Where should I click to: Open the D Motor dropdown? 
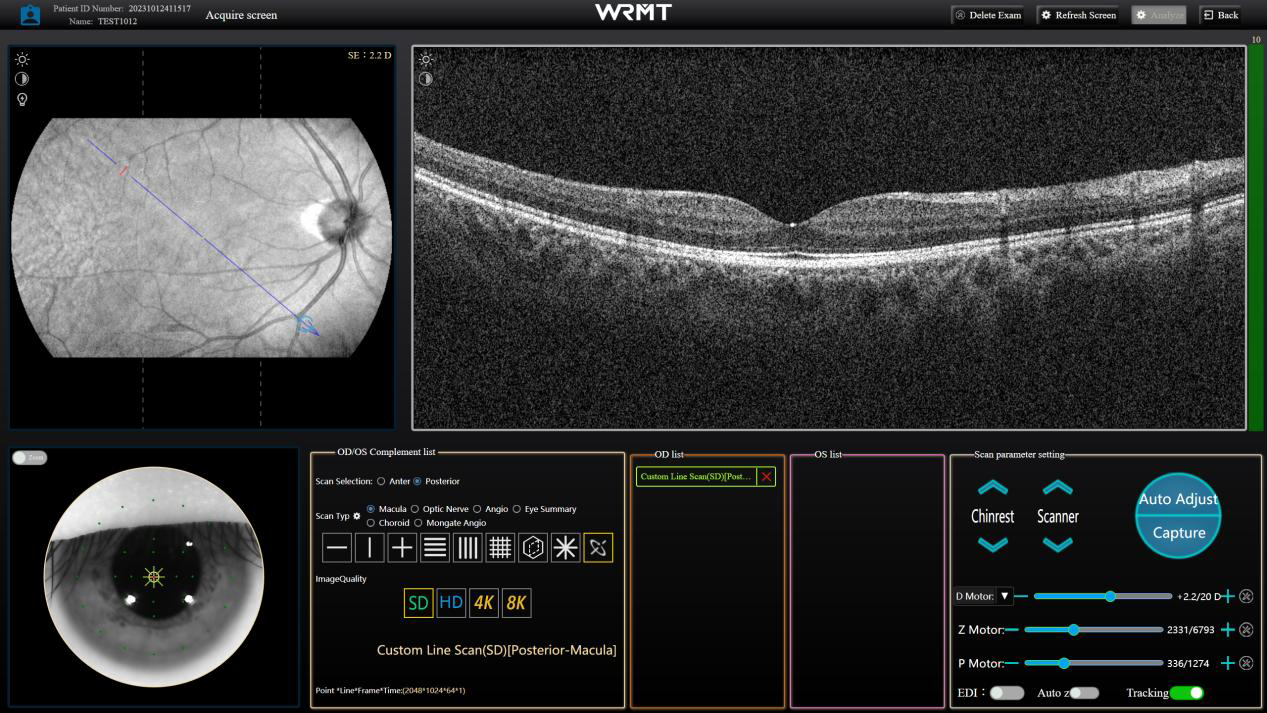1005,596
